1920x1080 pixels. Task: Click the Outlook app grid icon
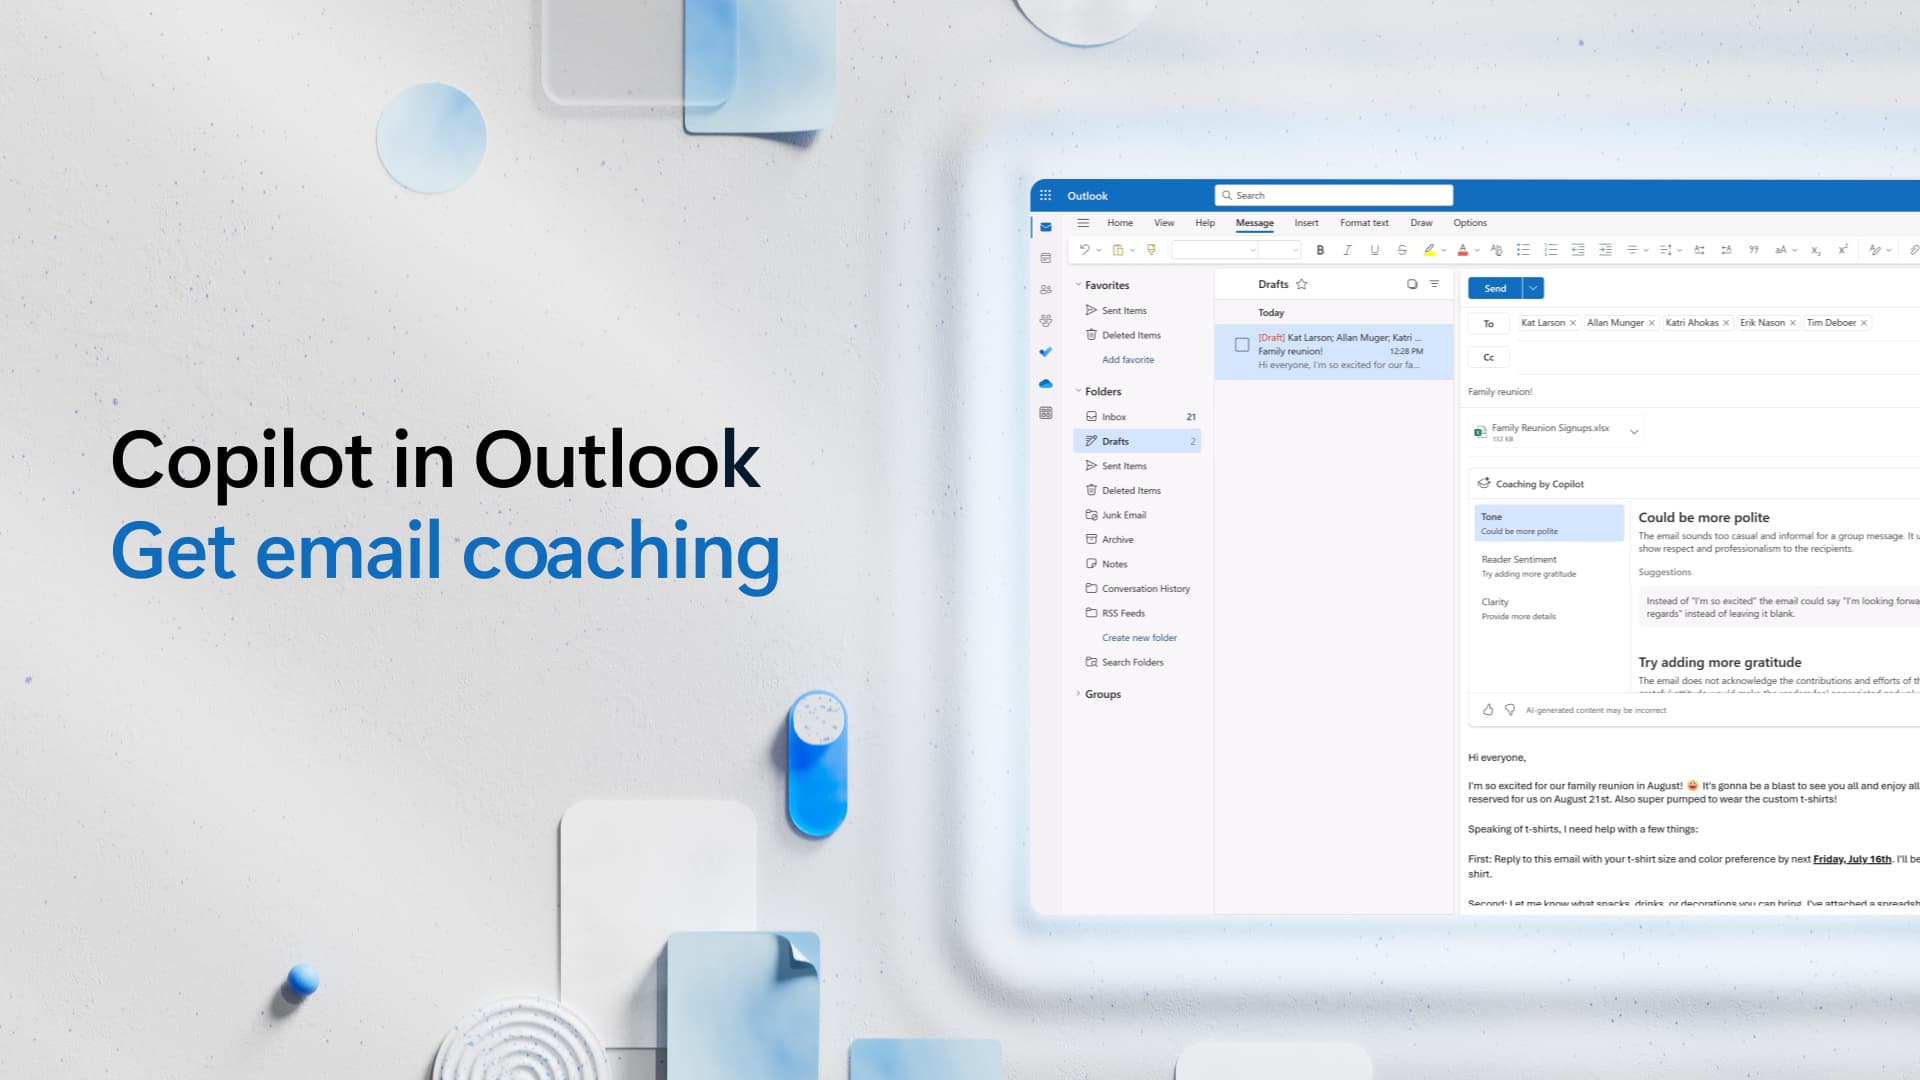1044,195
